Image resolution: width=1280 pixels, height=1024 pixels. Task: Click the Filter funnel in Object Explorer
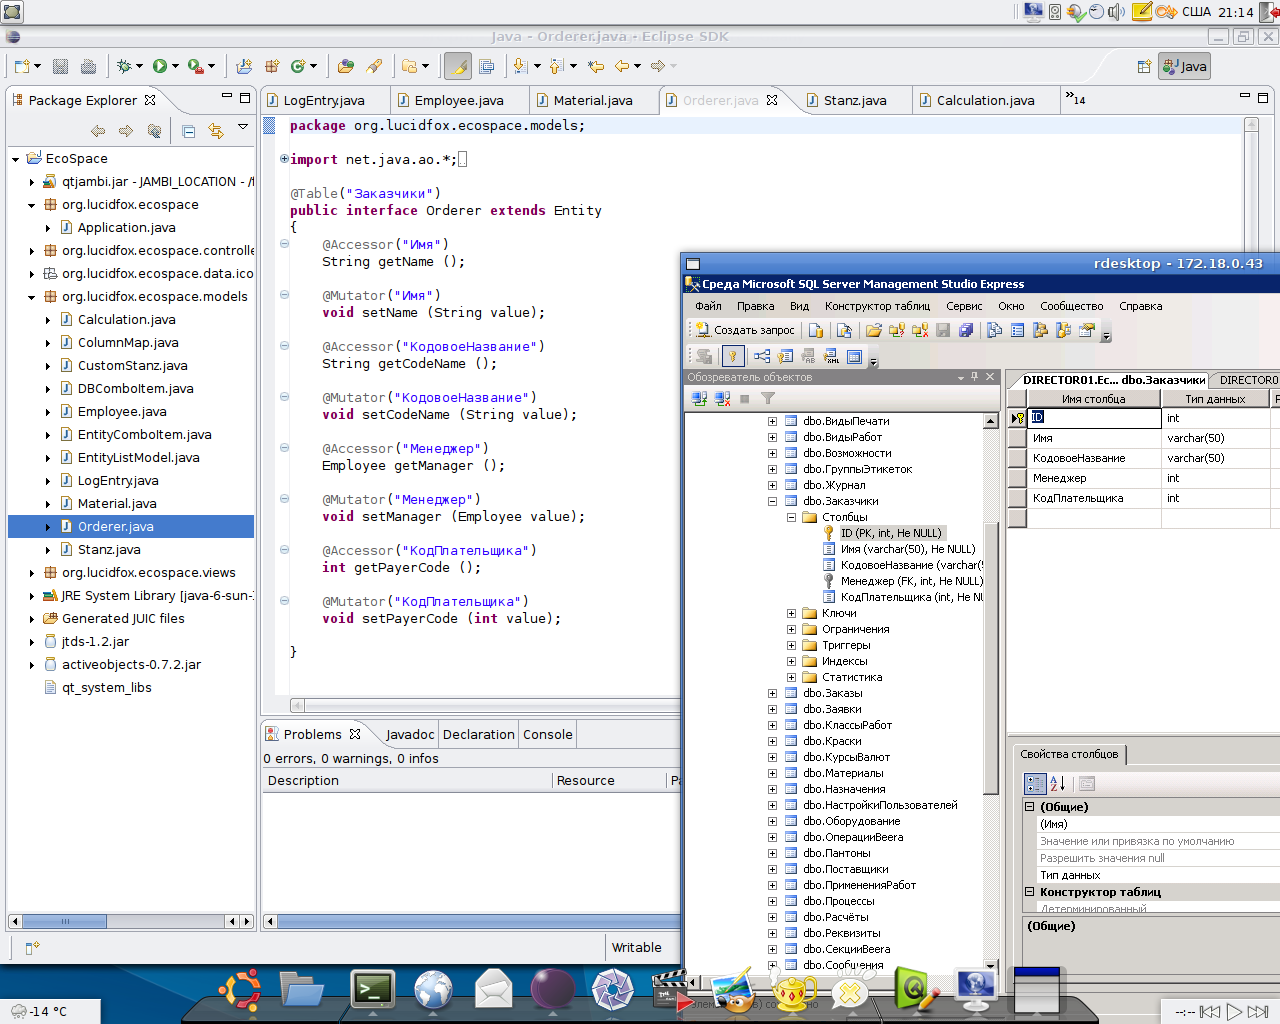point(768,398)
